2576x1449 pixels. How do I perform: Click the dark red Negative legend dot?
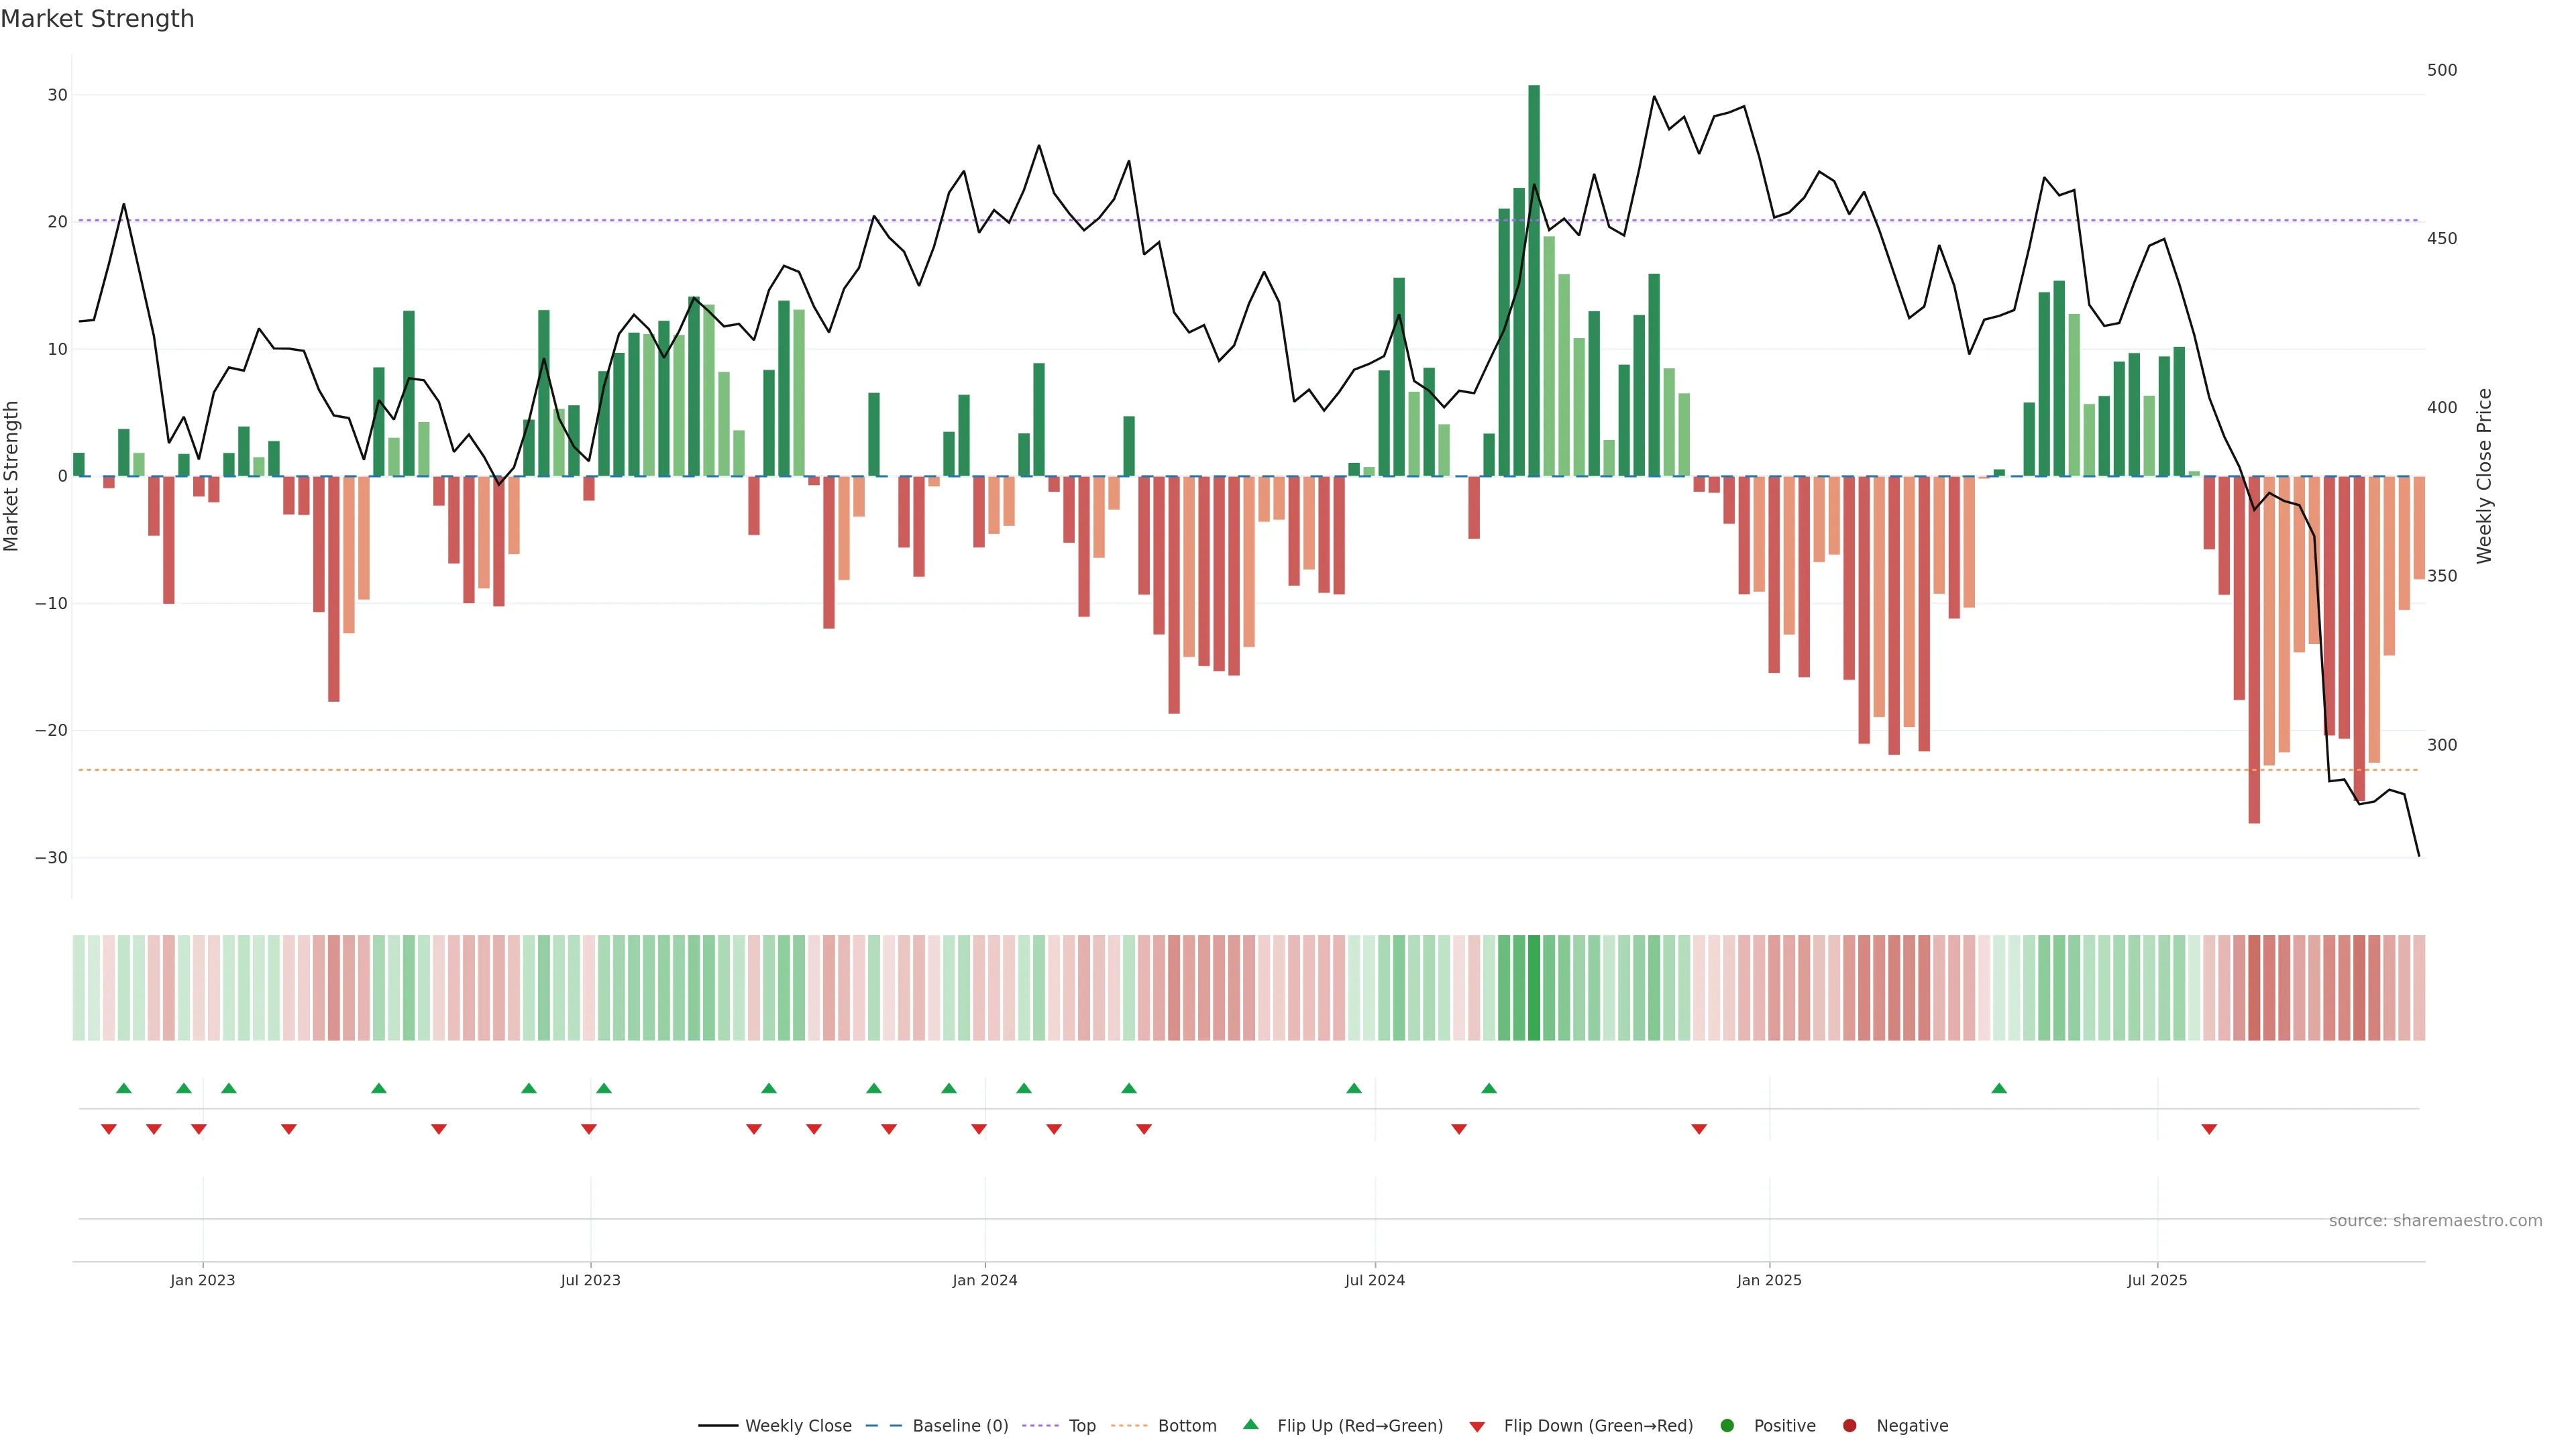click(x=1849, y=1426)
